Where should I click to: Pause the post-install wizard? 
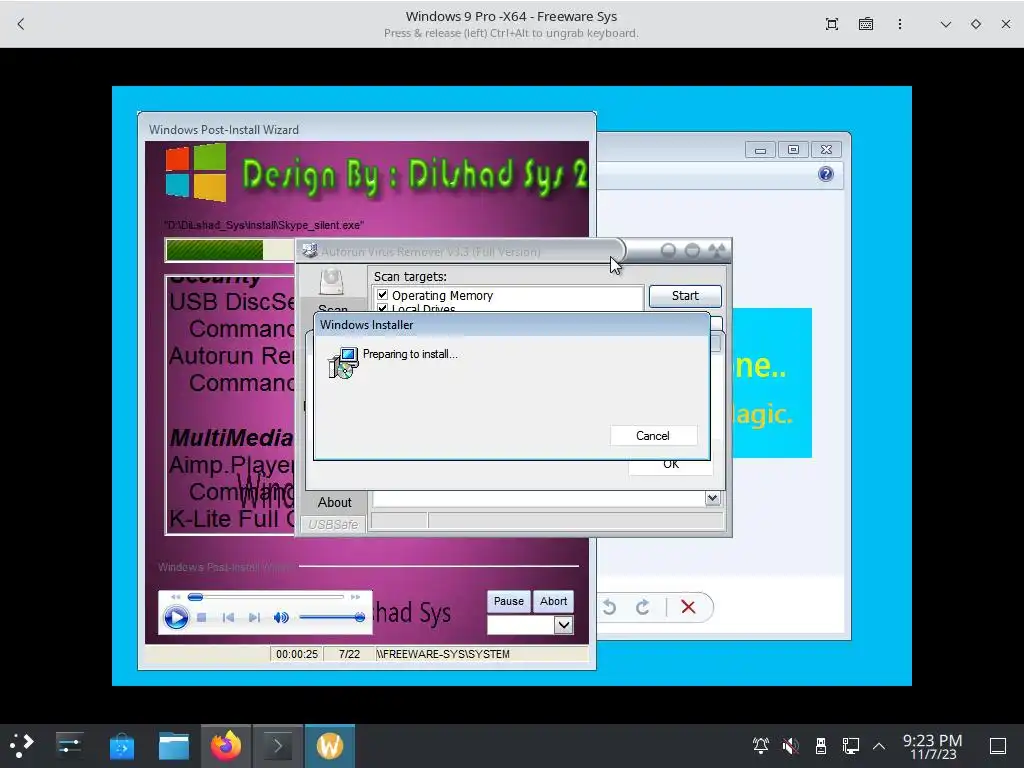(509, 601)
